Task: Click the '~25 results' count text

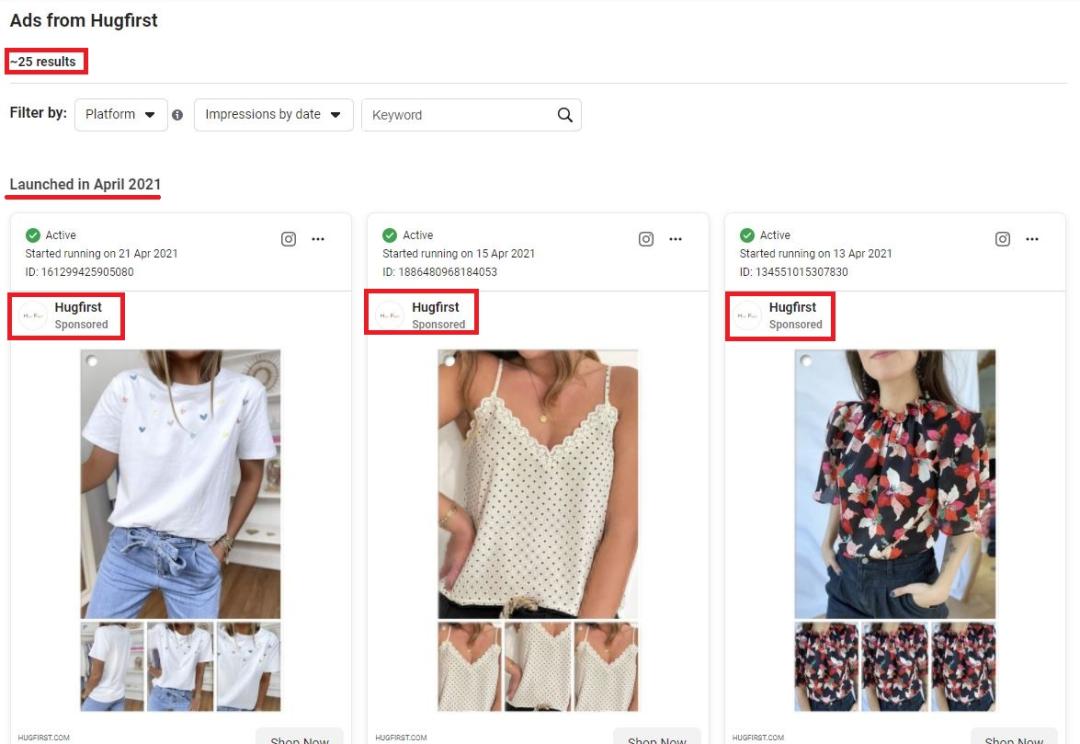Action: pyautogui.click(x=43, y=61)
